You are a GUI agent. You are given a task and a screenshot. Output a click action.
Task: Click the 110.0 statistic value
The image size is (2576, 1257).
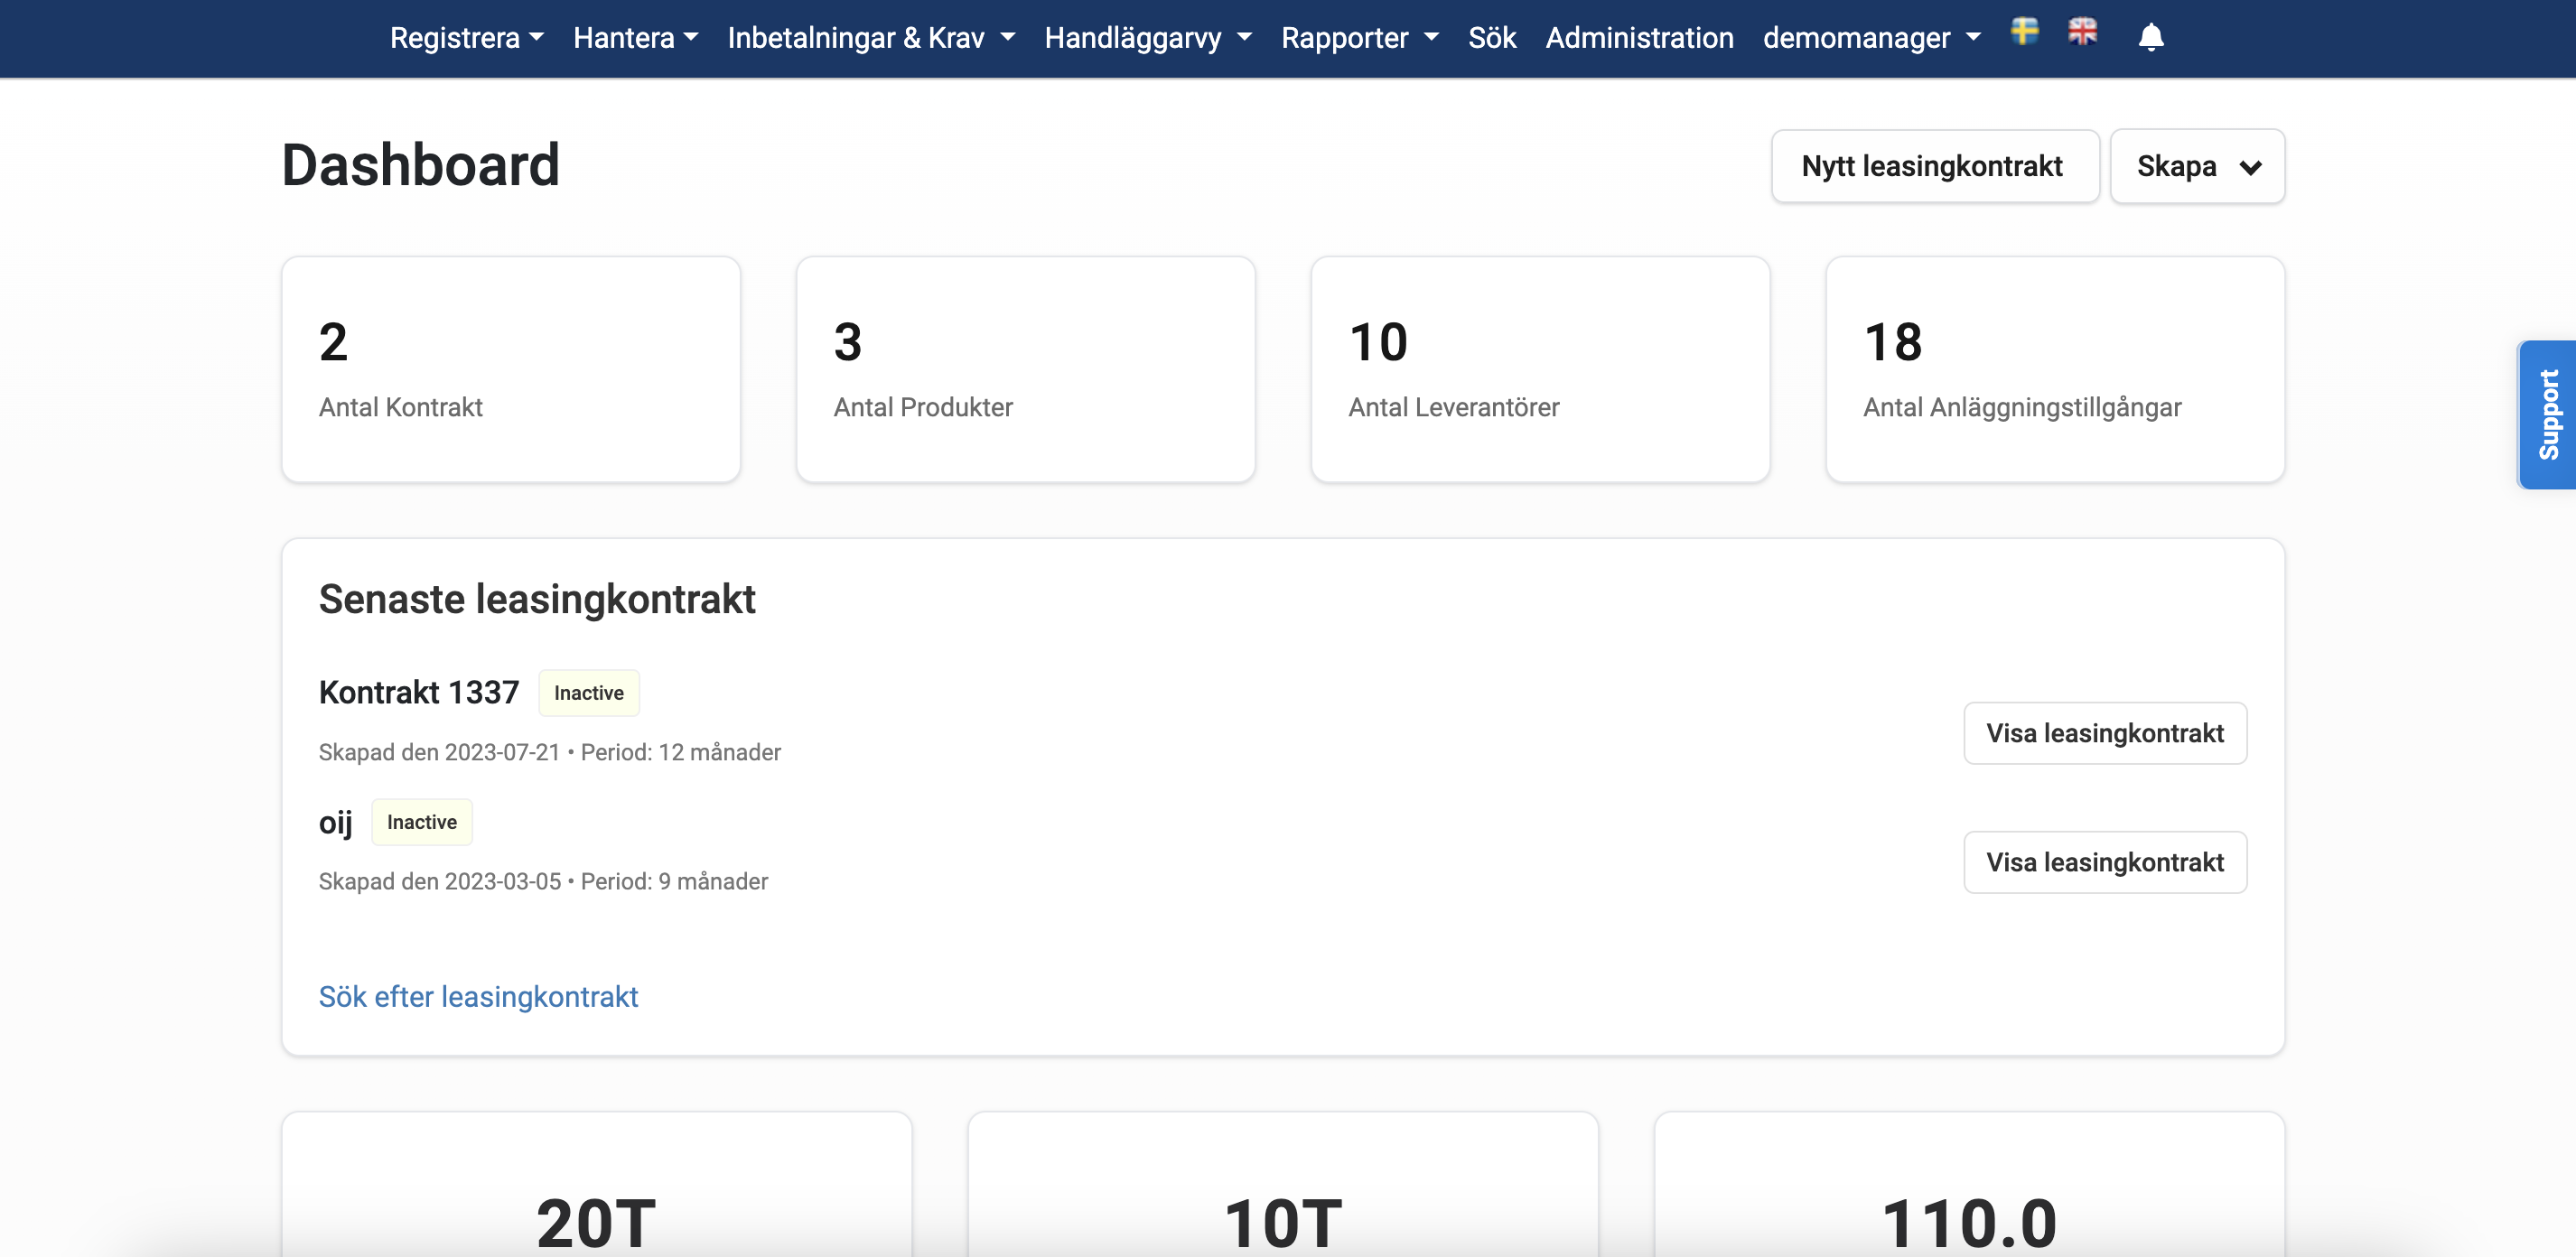click(1969, 1223)
